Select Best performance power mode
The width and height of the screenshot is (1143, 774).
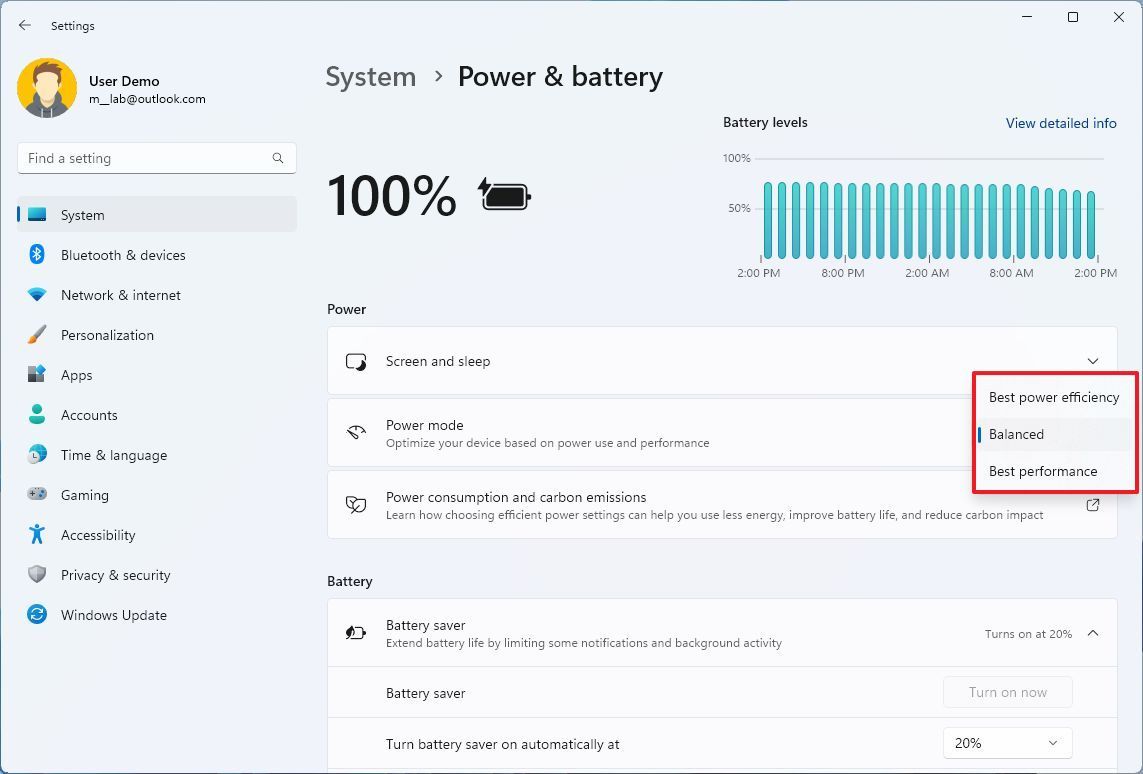coord(1043,471)
